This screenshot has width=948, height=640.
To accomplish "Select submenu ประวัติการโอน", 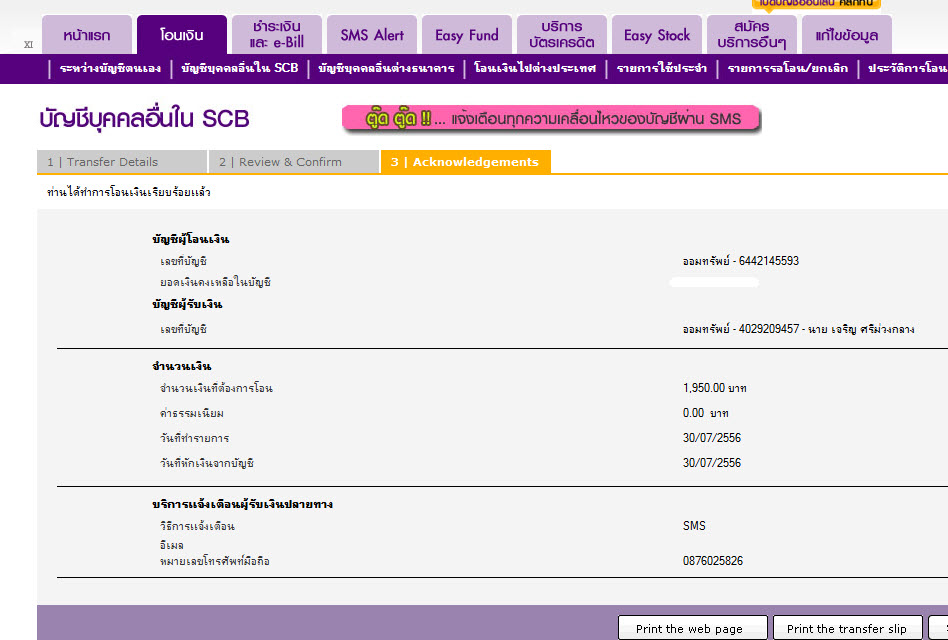I will (x=907, y=68).
